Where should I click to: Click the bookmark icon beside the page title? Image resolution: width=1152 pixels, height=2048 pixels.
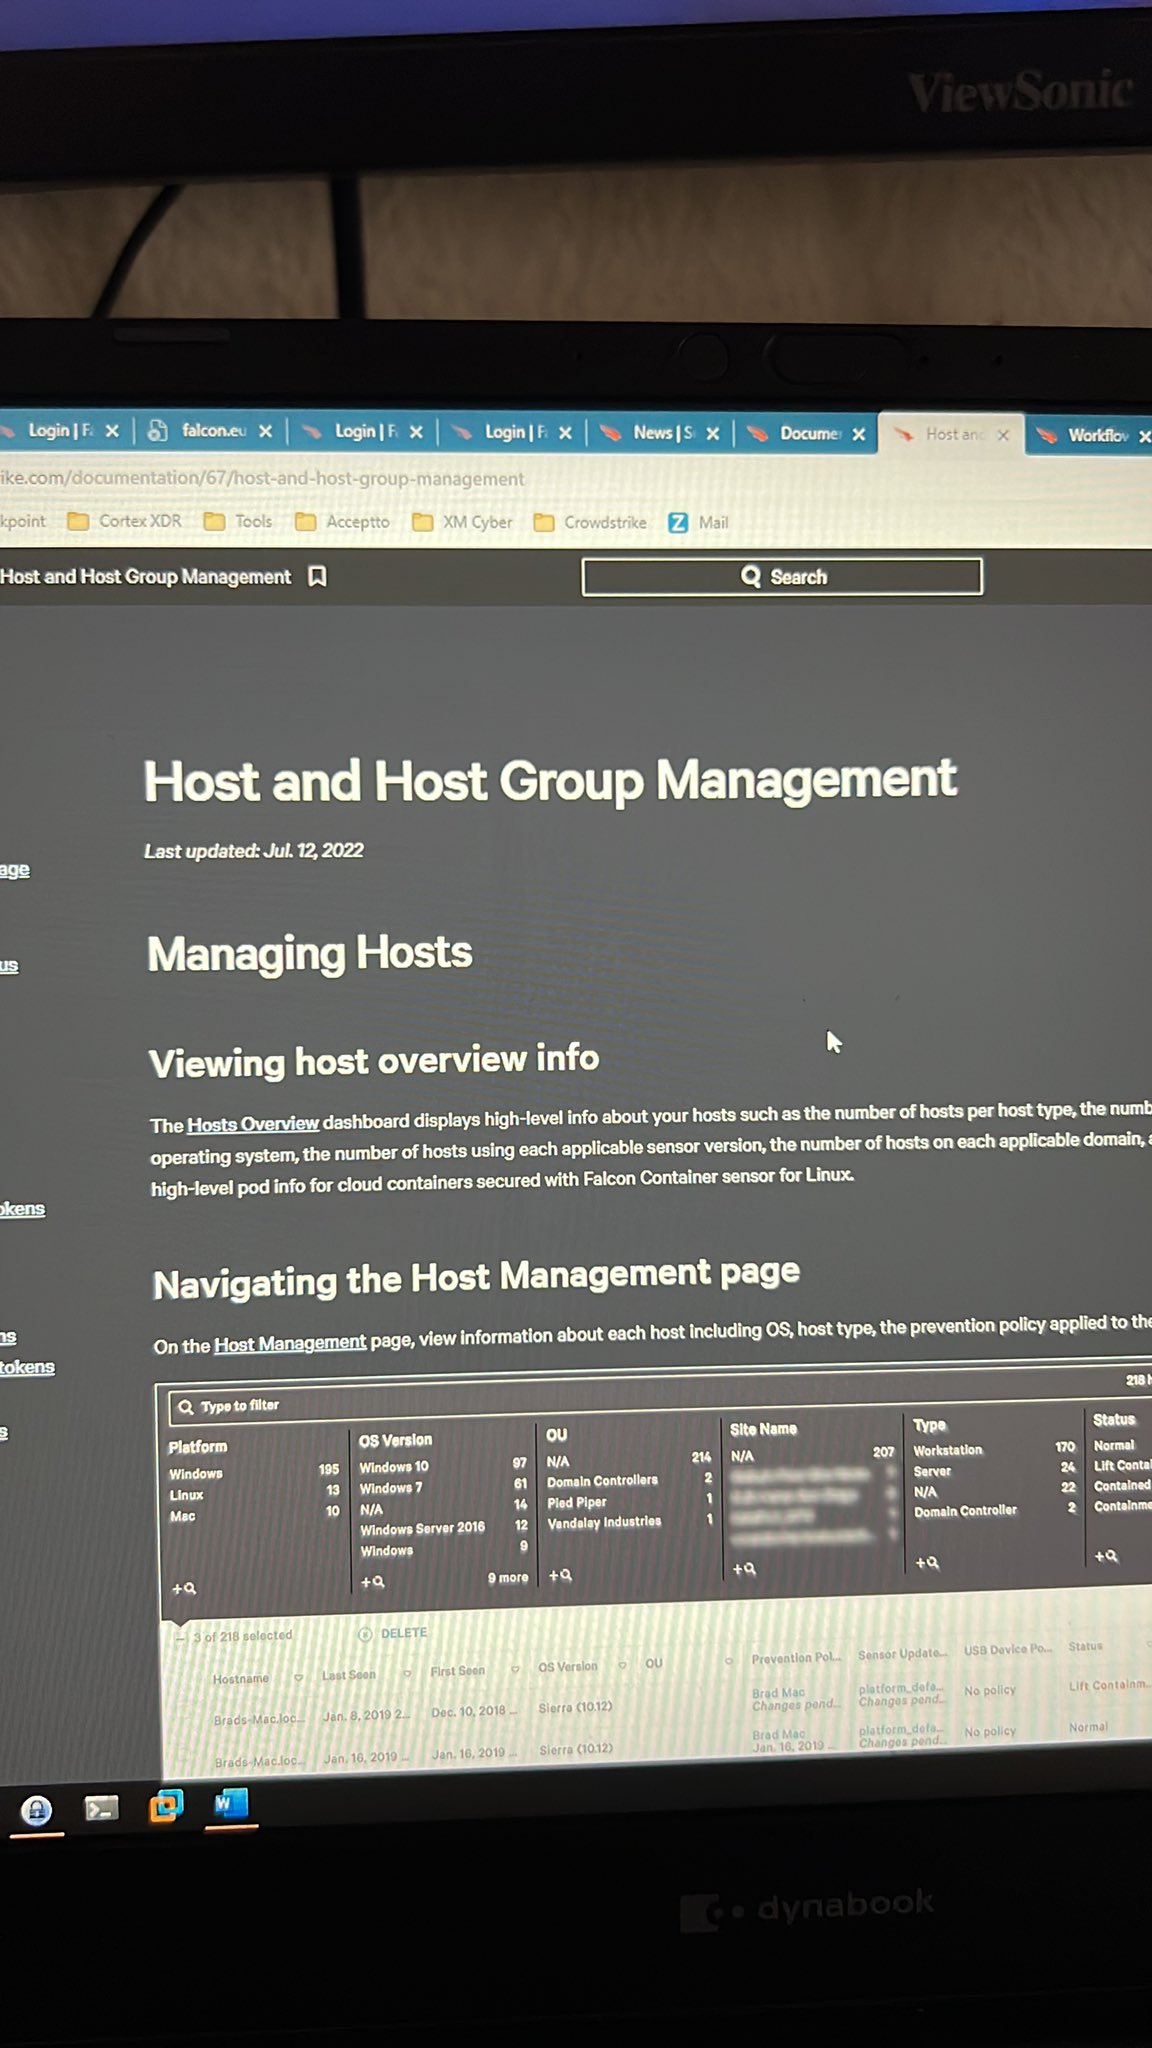317,577
